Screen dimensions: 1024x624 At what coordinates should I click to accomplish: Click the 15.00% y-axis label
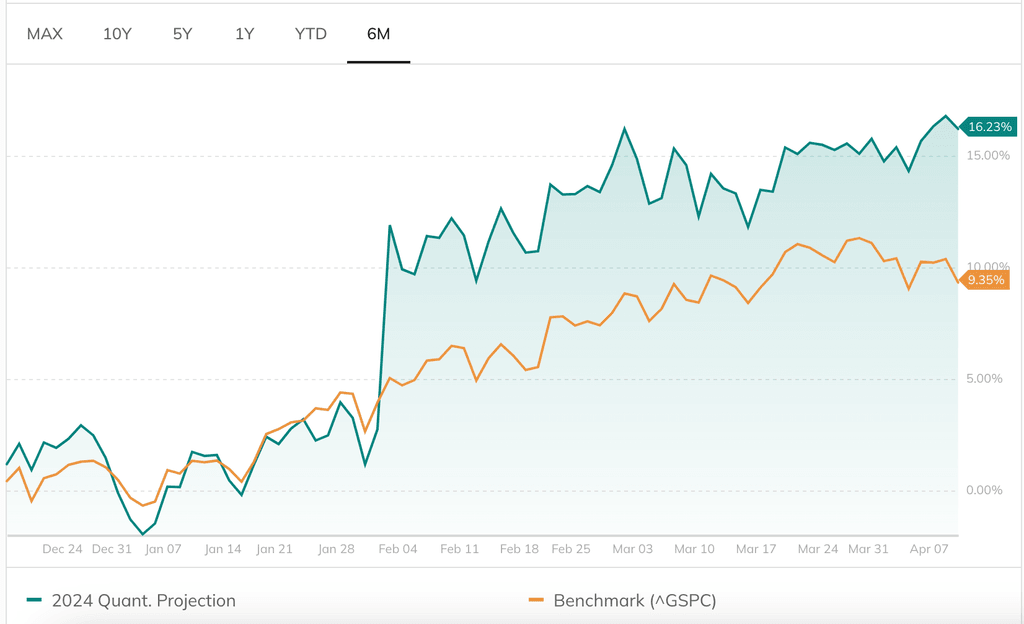click(987, 156)
